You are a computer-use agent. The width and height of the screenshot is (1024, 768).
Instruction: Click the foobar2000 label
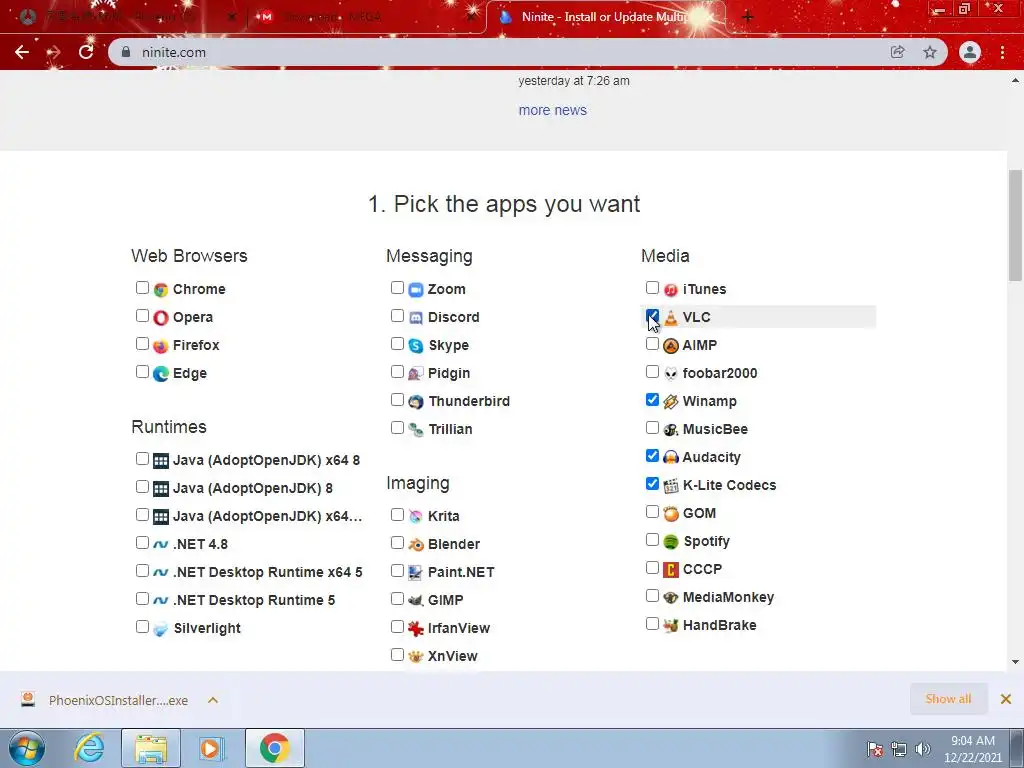(720, 374)
